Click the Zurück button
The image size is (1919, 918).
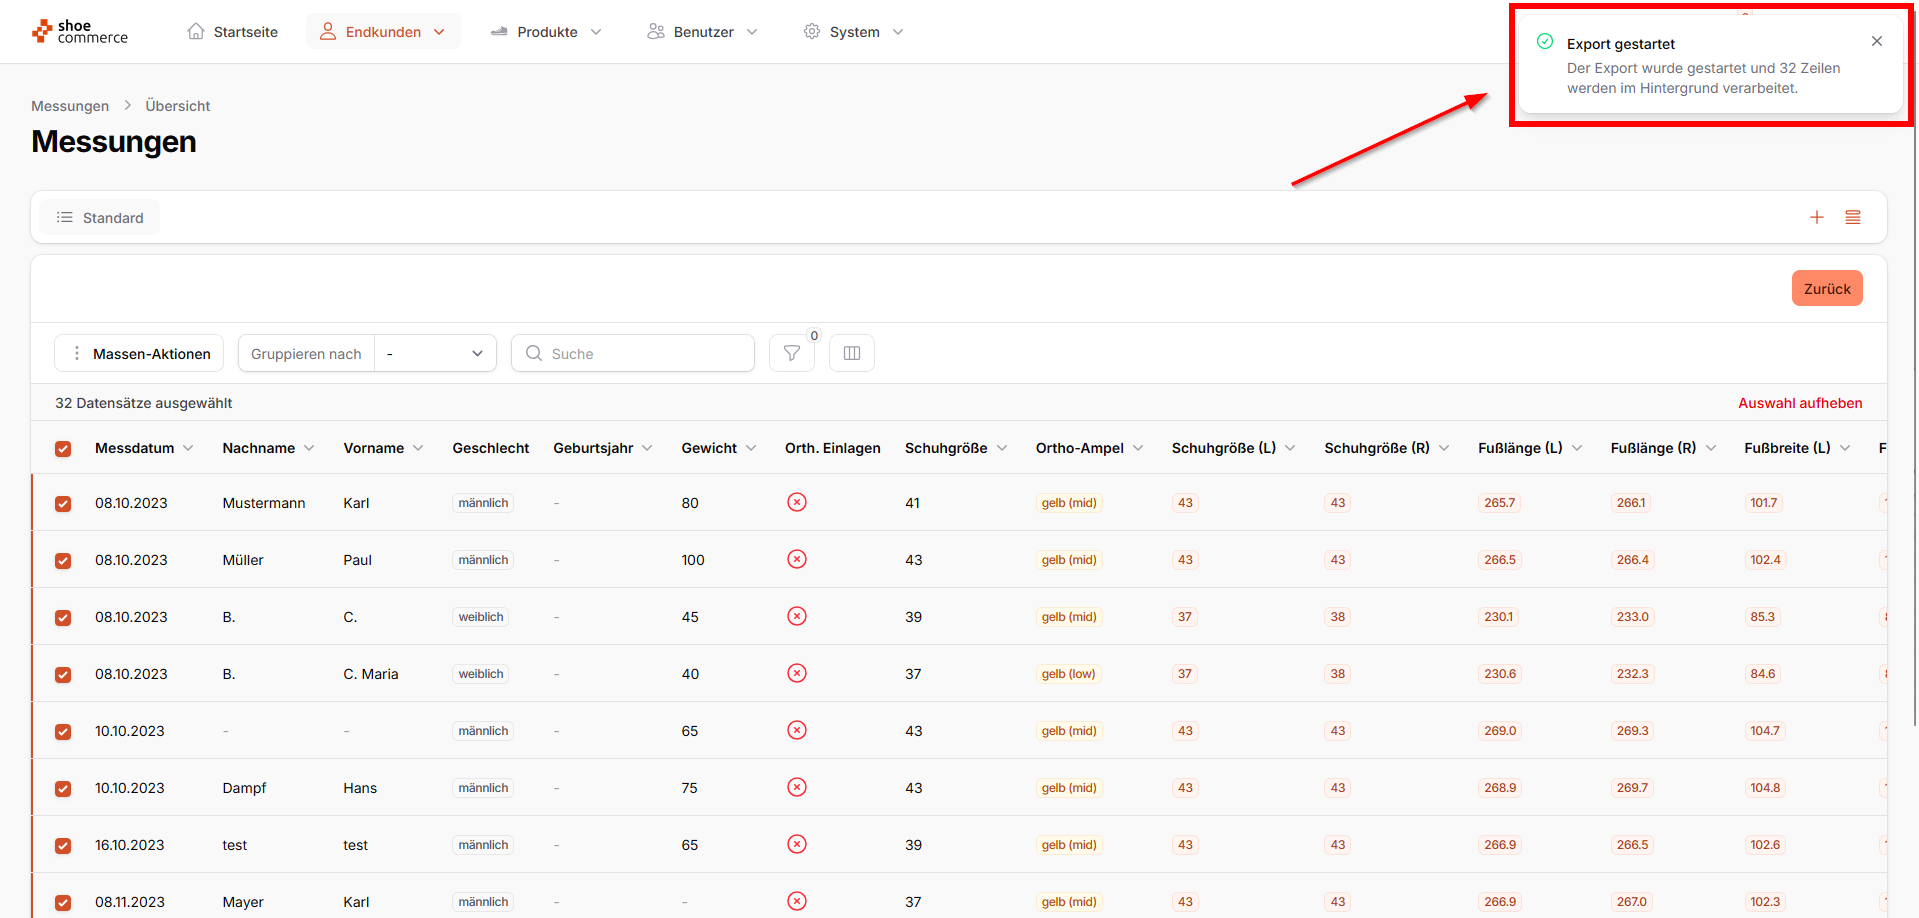pyautogui.click(x=1826, y=289)
